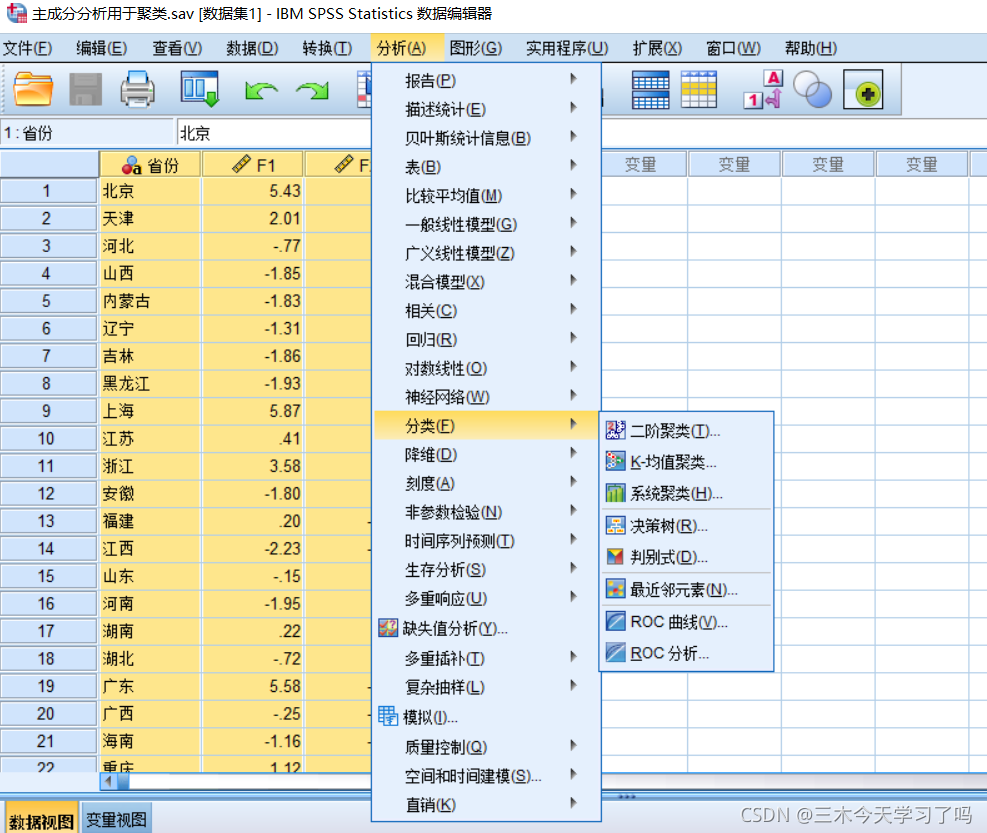Click the redo arrow icon

pyautogui.click(x=312, y=91)
